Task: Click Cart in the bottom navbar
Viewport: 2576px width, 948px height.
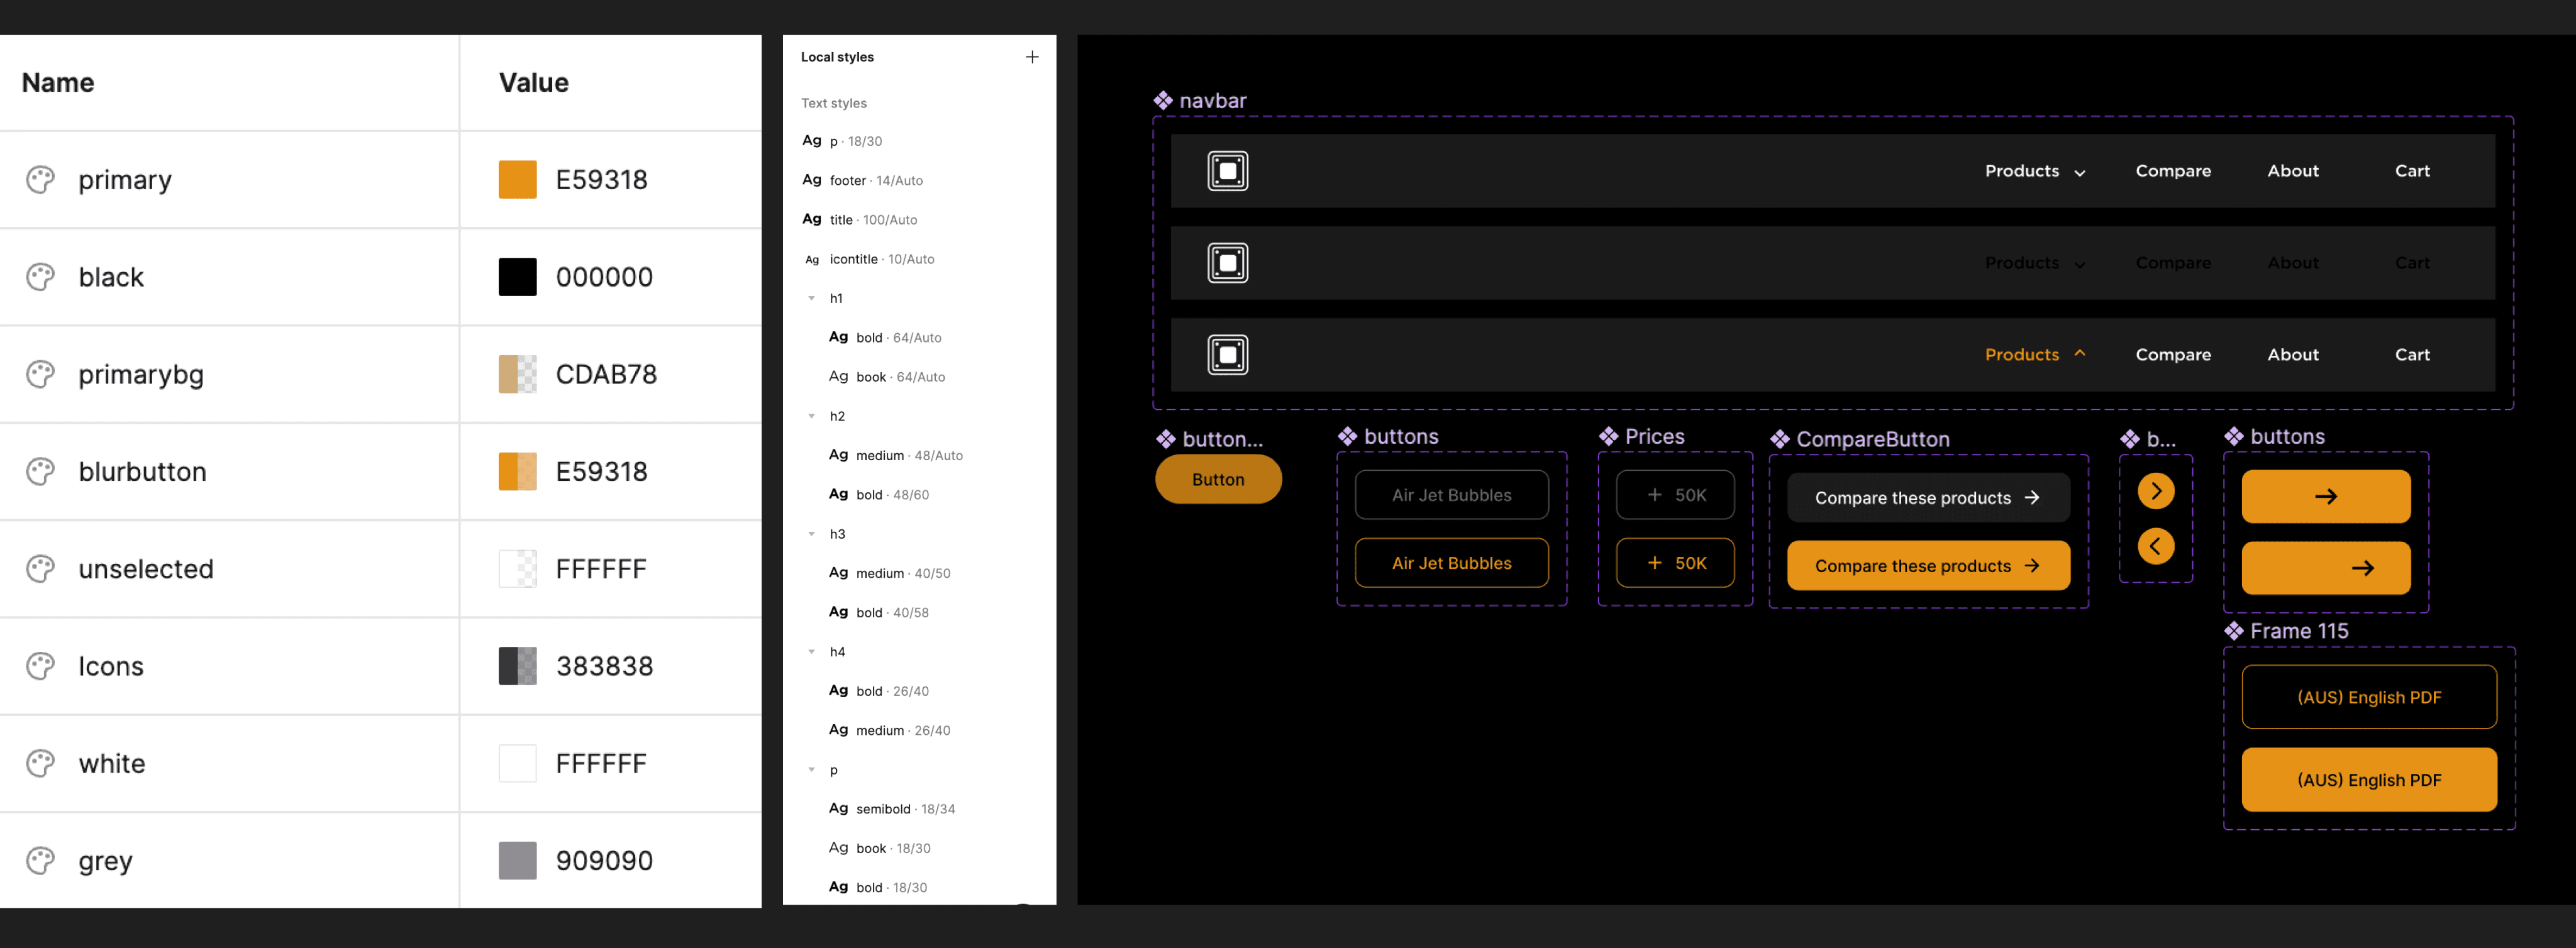Action: click(x=2411, y=355)
